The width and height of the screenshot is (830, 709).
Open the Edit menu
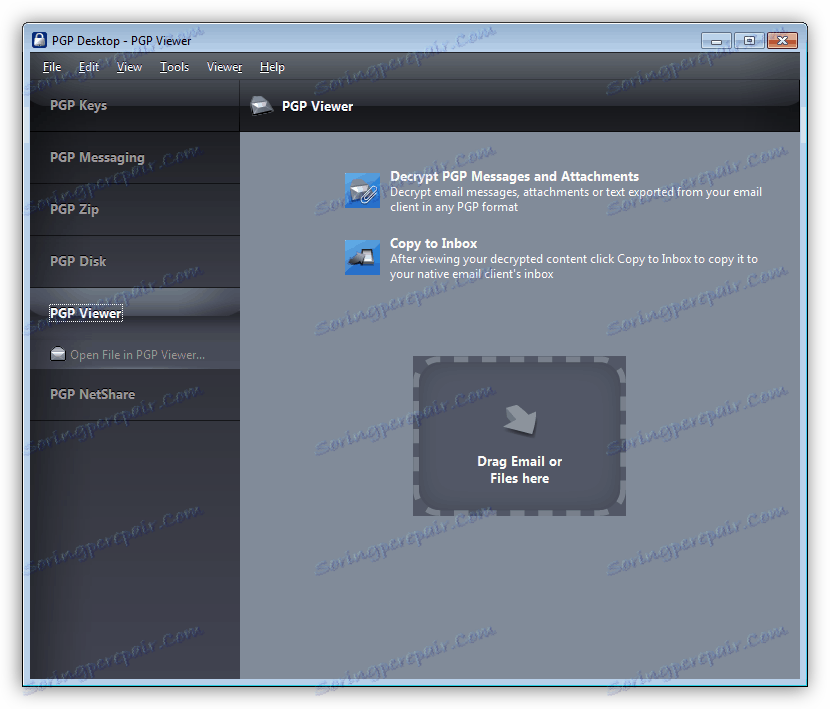(x=88, y=67)
